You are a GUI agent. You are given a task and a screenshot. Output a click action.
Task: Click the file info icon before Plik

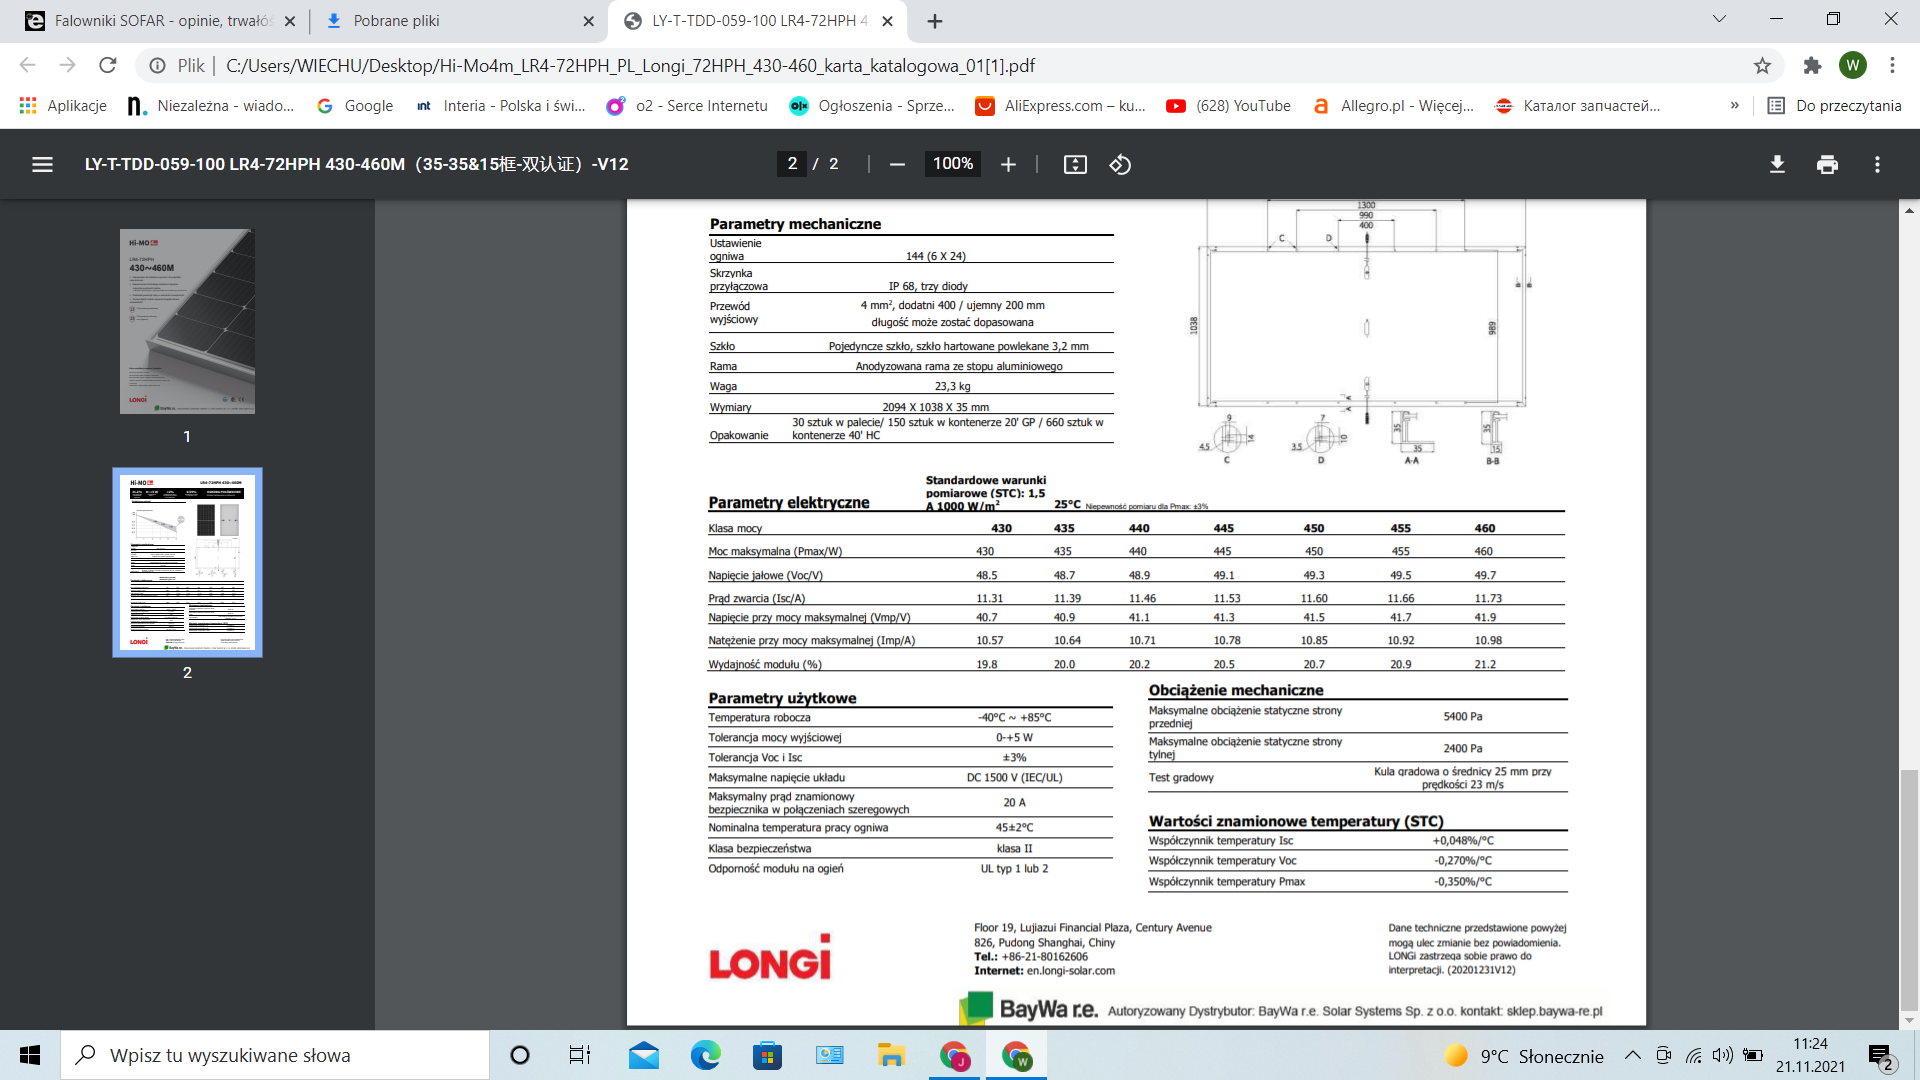157,66
